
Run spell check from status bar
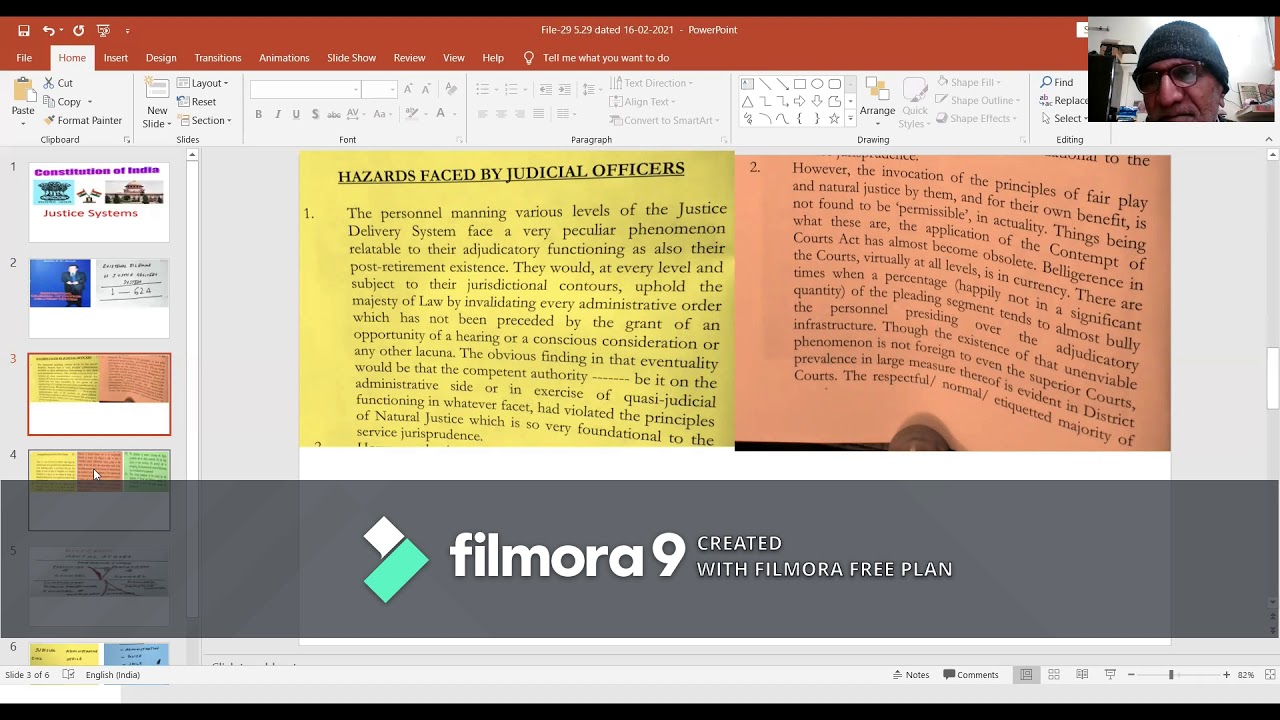pyautogui.click(x=68, y=675)
